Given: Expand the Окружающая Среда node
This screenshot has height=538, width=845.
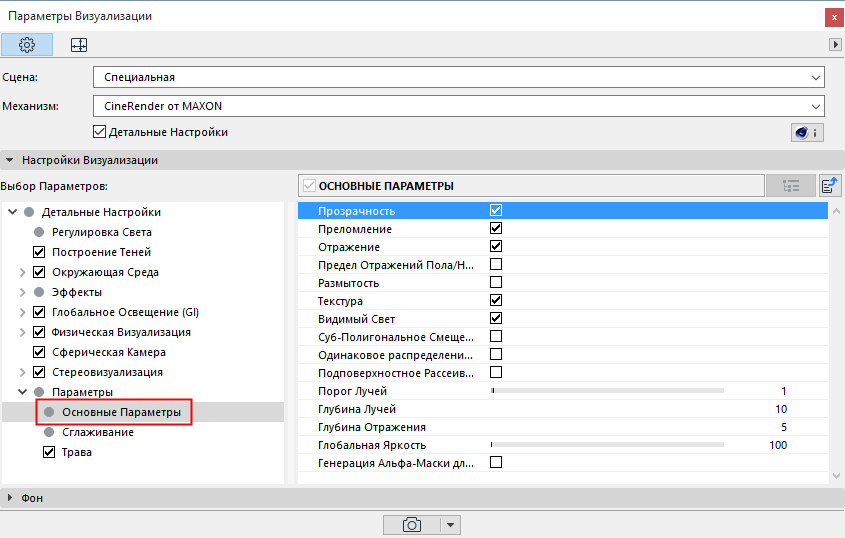Looking at the screenshot, I should point(22,272).
